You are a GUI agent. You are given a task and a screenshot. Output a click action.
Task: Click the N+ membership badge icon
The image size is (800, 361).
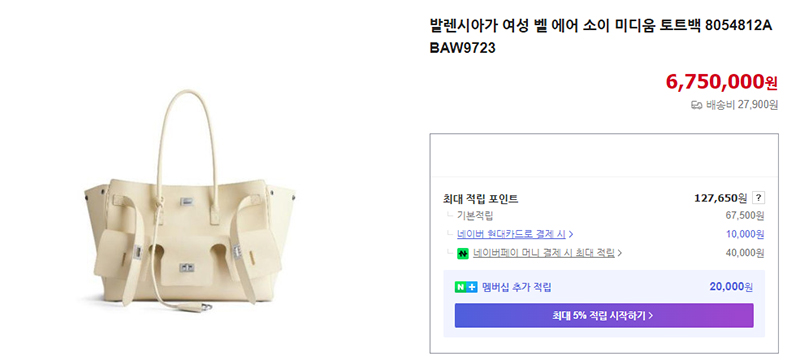[466, 287]
